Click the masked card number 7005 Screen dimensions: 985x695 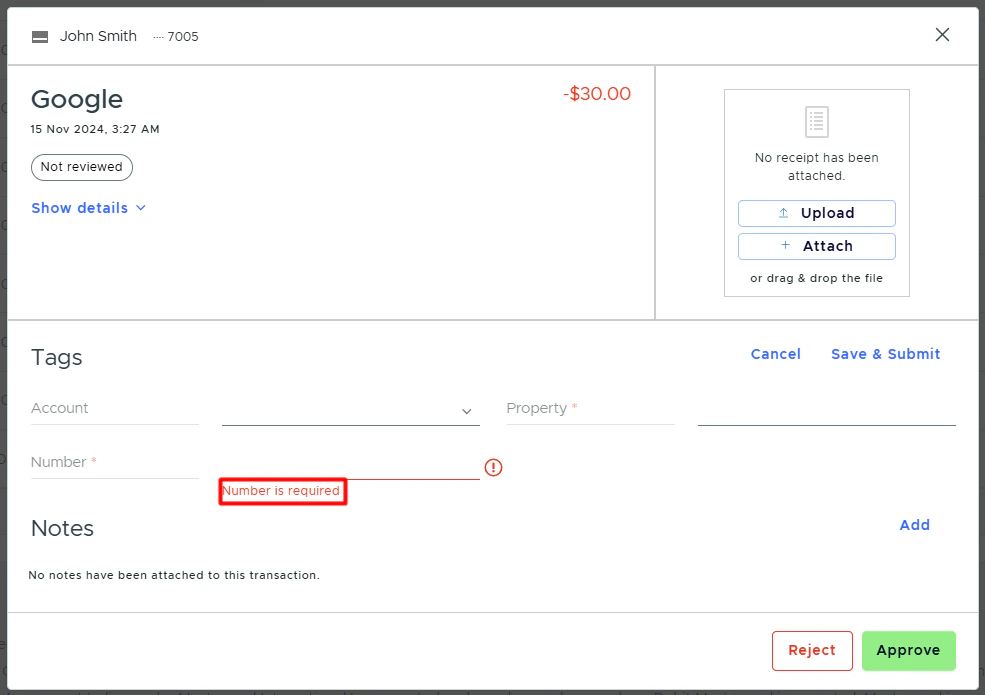click(184, 36)
